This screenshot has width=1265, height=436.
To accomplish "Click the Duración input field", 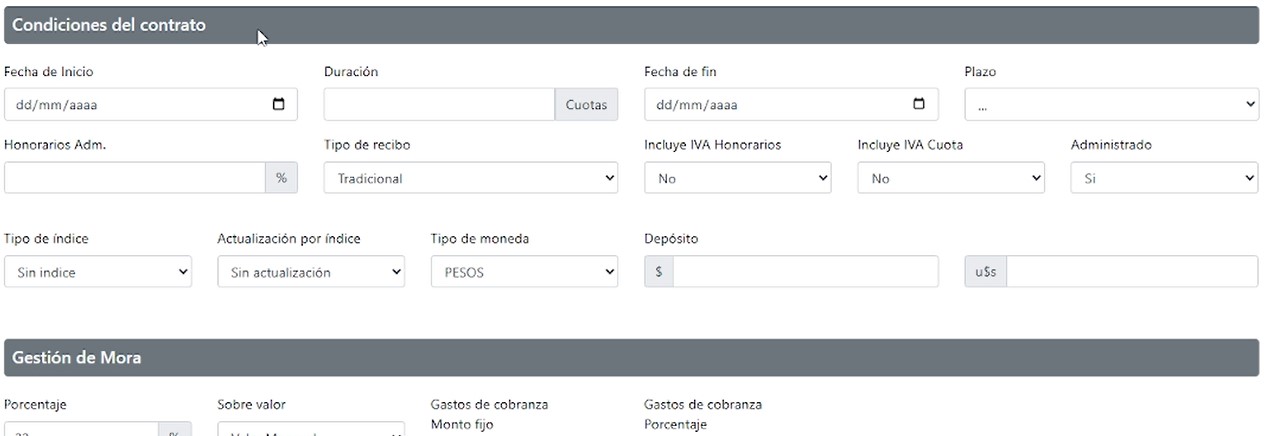I will (439, 104).
